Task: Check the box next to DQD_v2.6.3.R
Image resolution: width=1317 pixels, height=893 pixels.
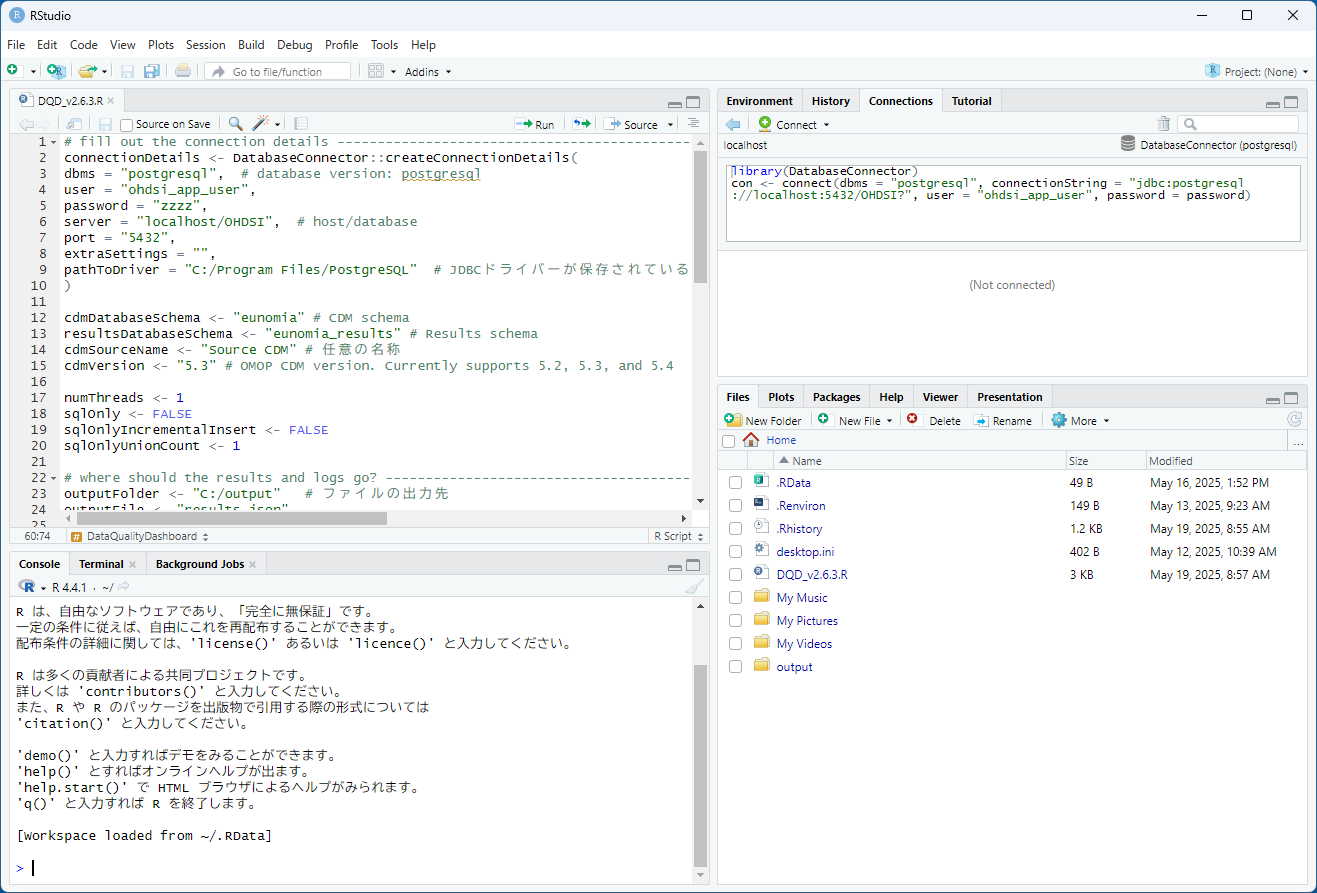Action: tap(735, 575)
